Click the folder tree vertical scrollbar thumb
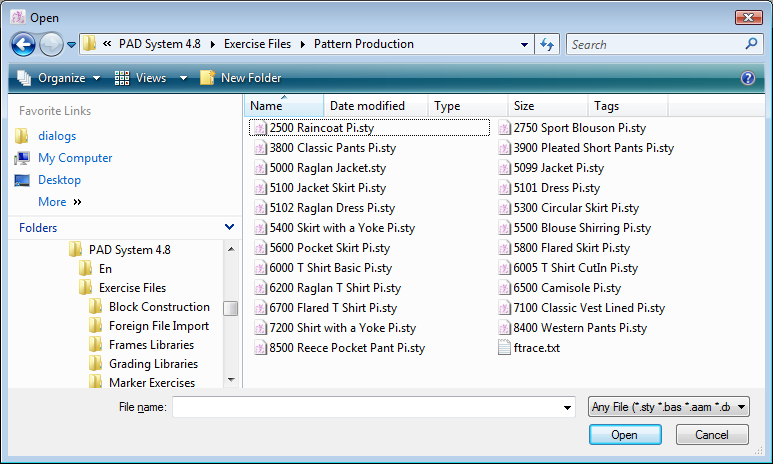 (x=231, y=308)
